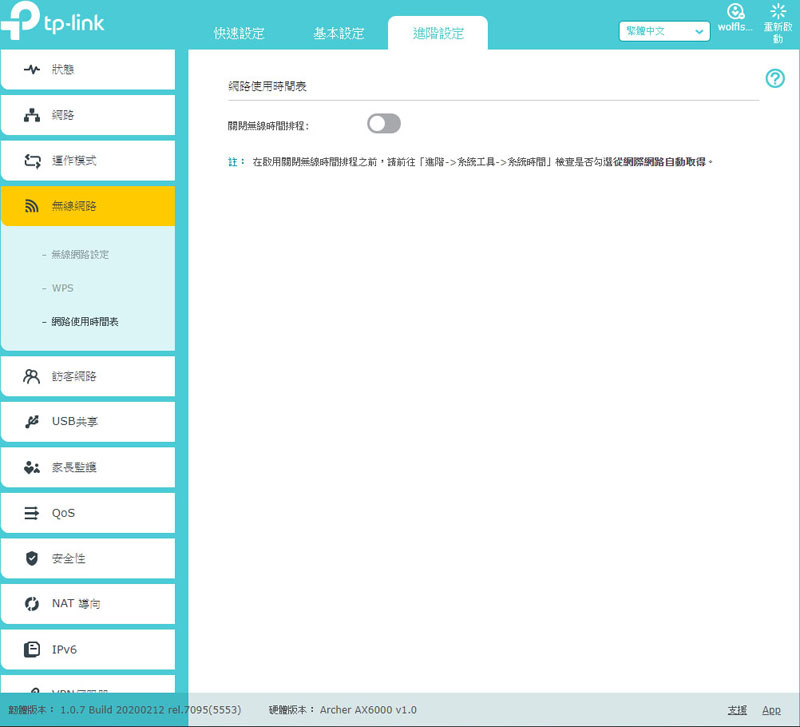Open the 安全性 menu item
The image size is (800, 727).
(88, 558)
